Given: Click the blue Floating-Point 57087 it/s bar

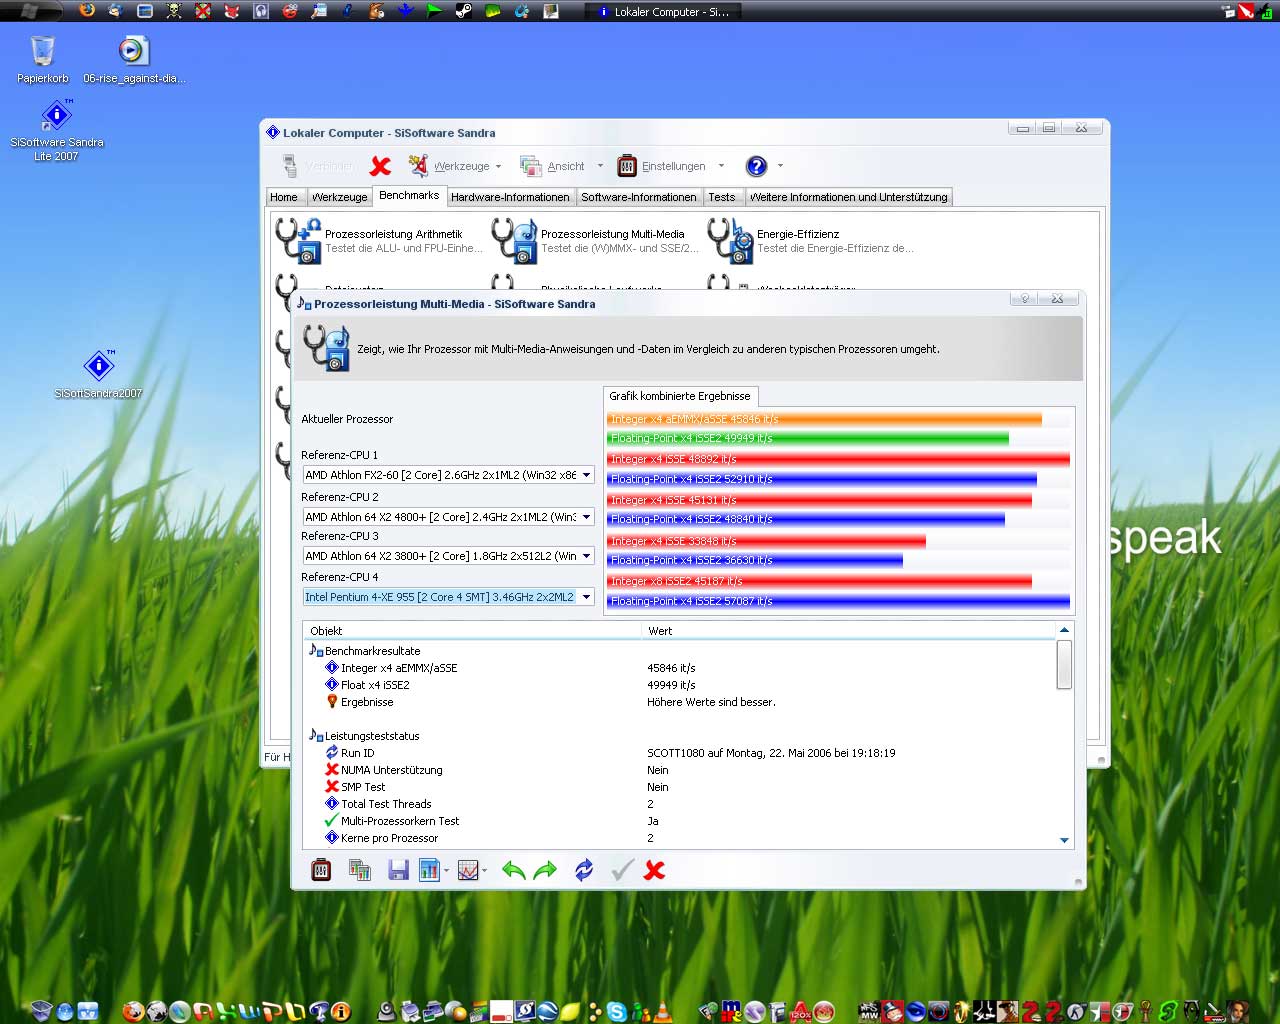Looking at the screenshot, I should [x=839, y=601].
